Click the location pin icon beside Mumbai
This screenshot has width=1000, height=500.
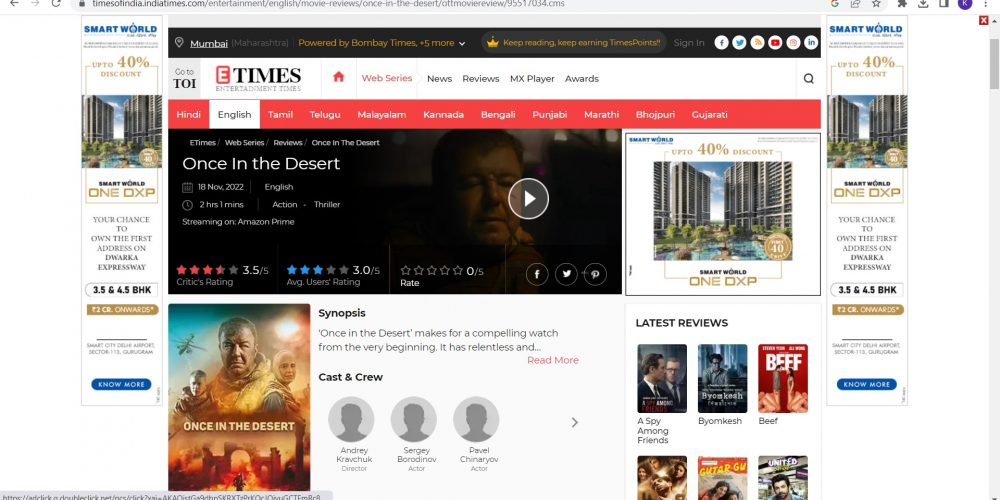click(x=179, y=43)
